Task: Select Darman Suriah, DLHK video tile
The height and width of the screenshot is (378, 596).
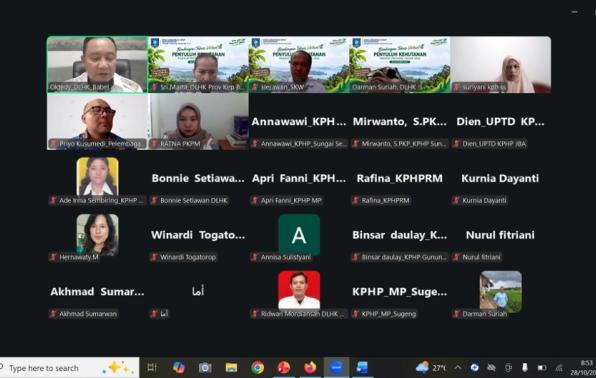Action: [x=399, y=65]
